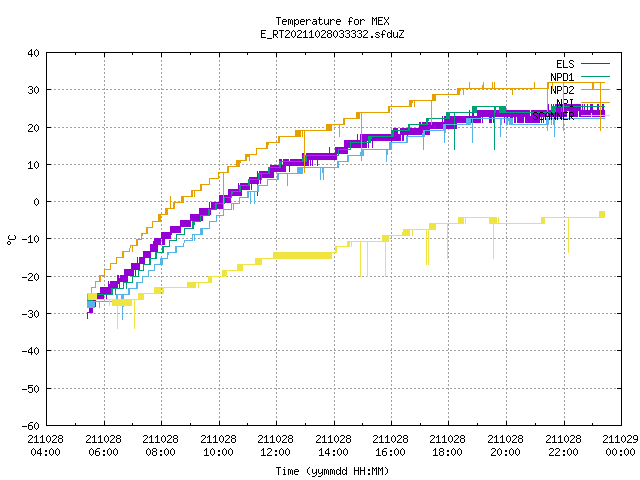Click the y-axis label 0
This screenshot has width=640, height=480.
(x=37, y=202)
